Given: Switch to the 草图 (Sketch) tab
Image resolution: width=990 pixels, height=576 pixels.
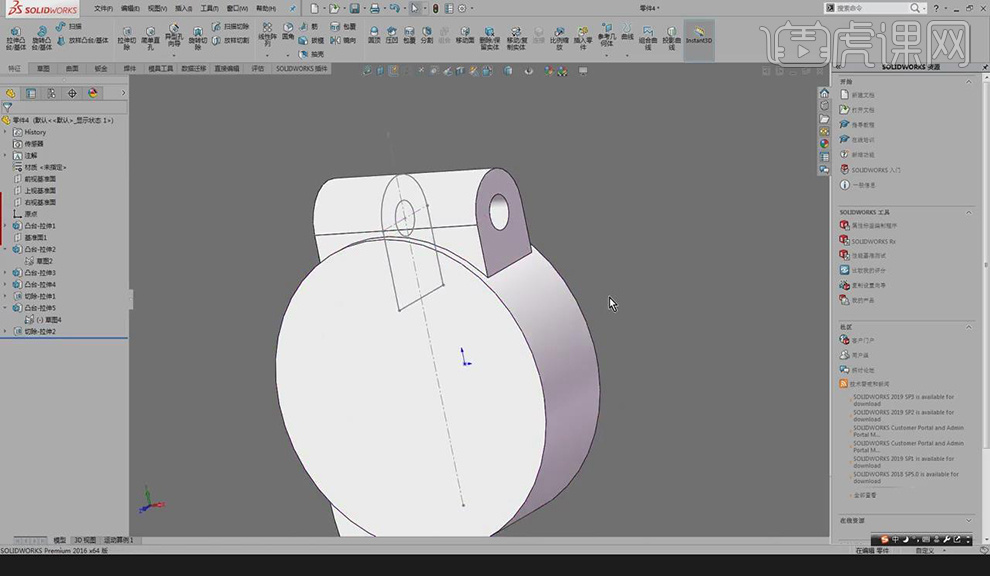Looking at the screenshot, I should pyautogui.click(x=43, y=69).
